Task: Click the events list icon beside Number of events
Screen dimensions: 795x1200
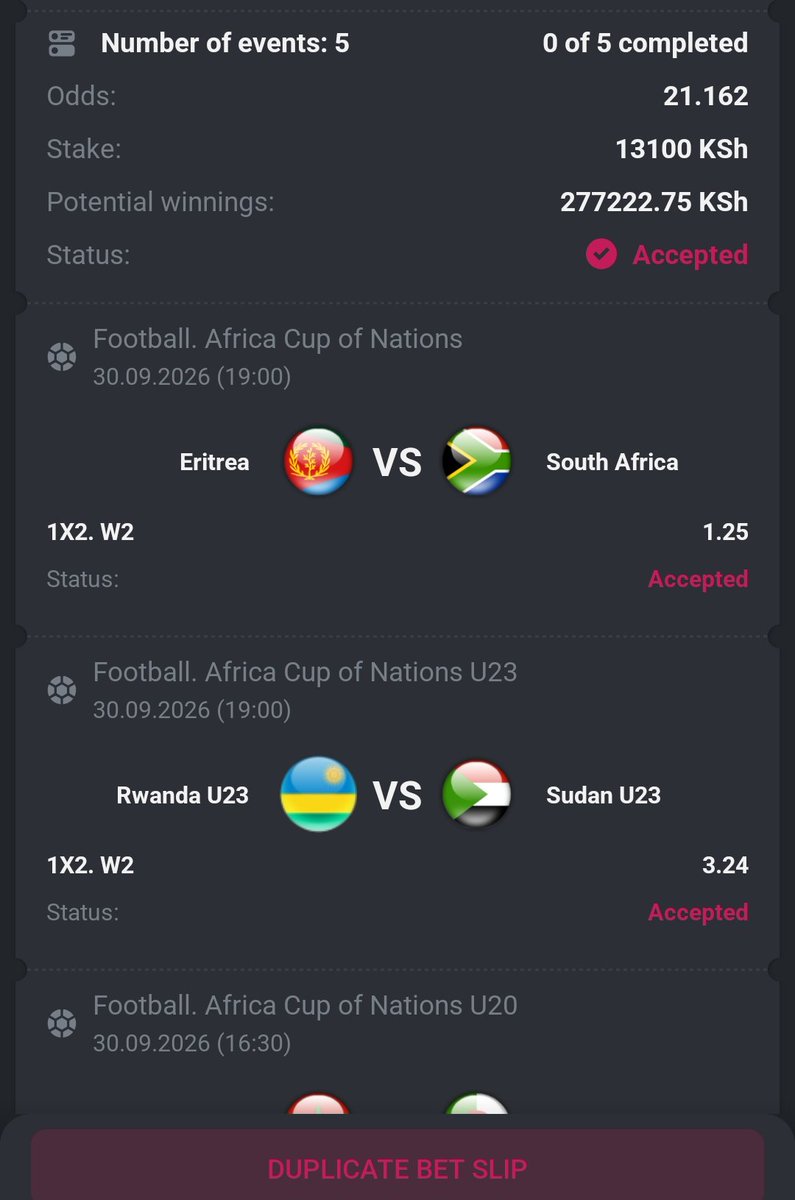Action: click(62, 43)
